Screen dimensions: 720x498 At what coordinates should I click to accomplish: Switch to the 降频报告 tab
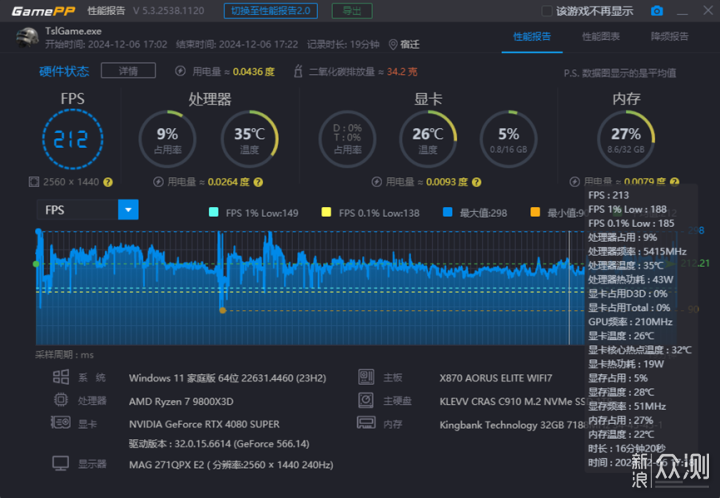[x=669, y=37]
